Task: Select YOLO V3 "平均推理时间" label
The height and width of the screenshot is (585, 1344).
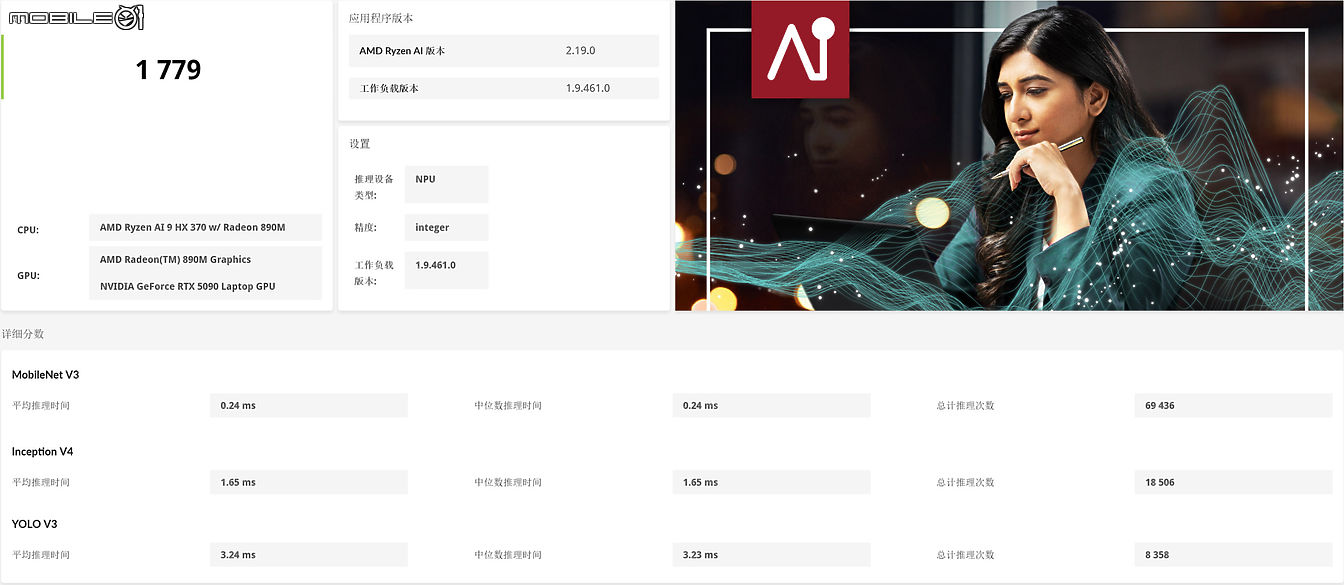Action: click(x=41, y=555)
